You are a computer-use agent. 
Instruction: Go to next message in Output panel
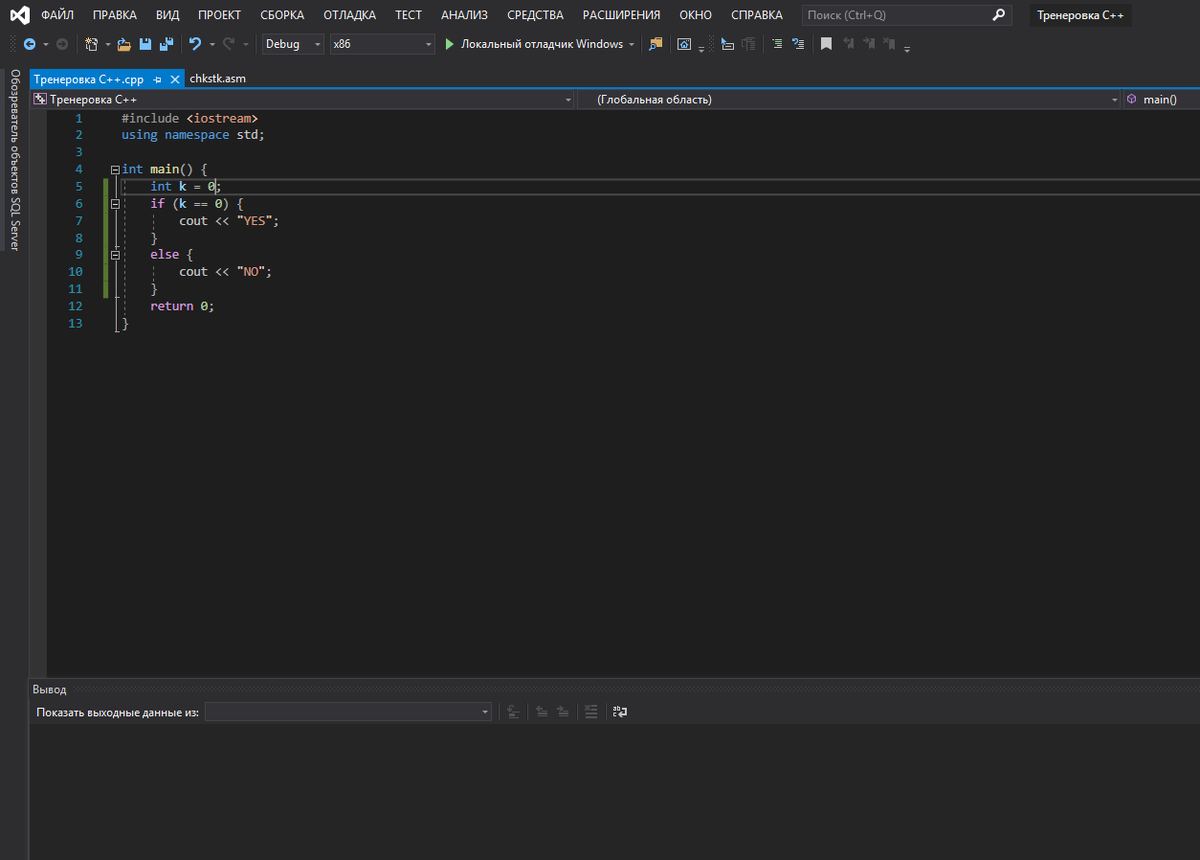[x=563, y=712]
